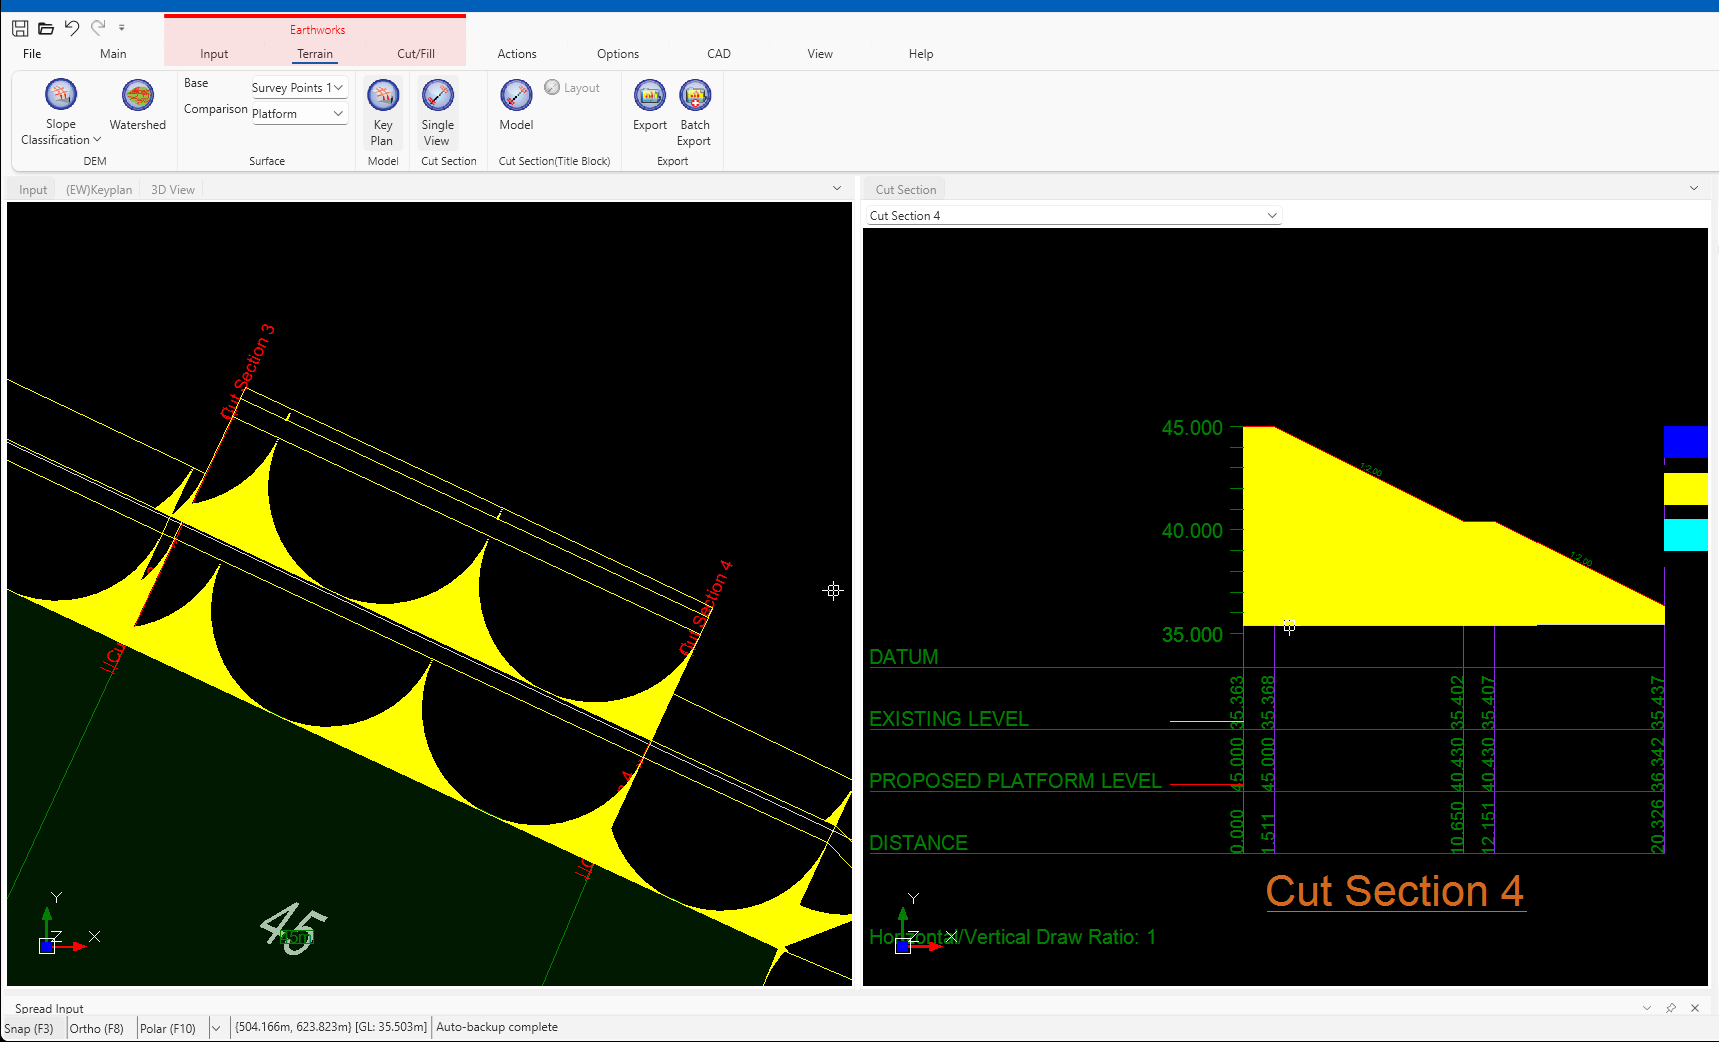Undo the last action
The height and width of the screenshot is (1042, 1719).
pyautogui.click(x=72, y=28)
